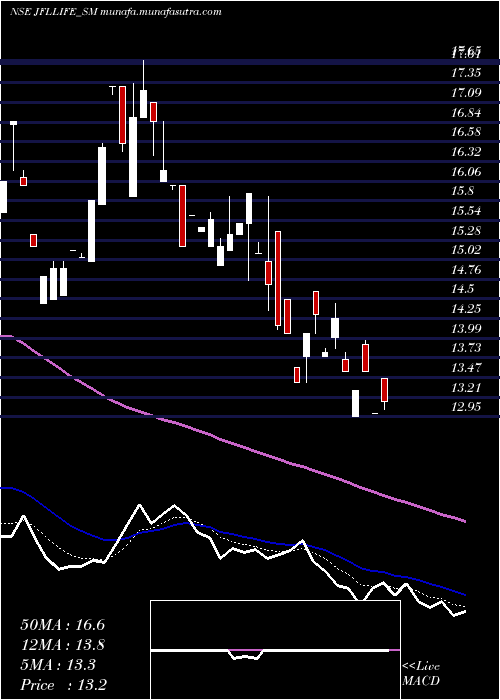The width and height of the screenshot is (500, 700).
Task: Click the 12.95 price axis label
Action: [466, 406]
